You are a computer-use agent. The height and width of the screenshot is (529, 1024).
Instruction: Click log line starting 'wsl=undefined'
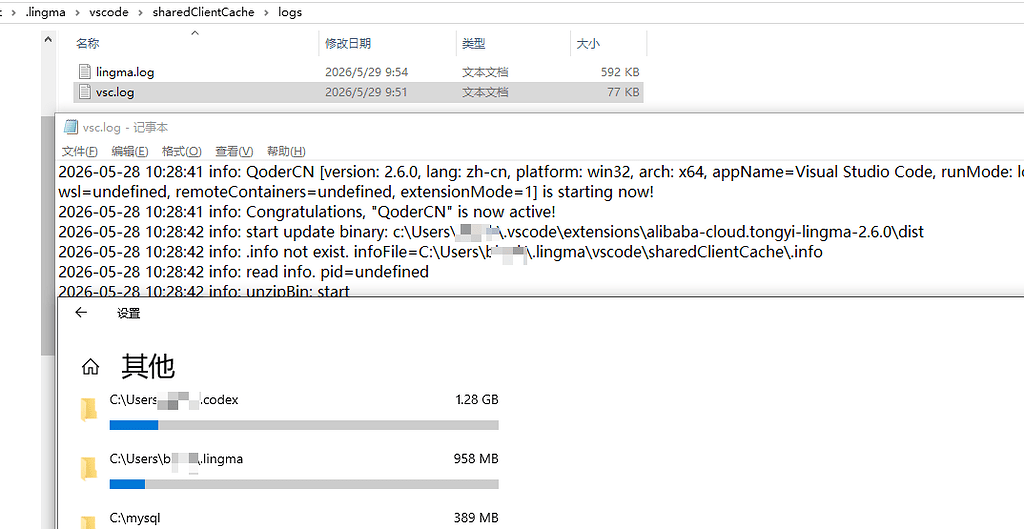point(356,192)
